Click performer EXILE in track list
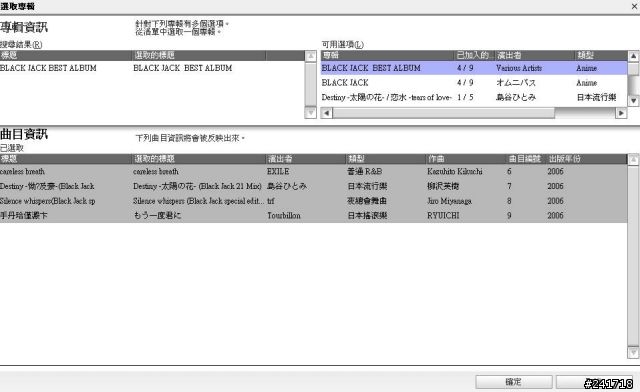 coord(278,172)
